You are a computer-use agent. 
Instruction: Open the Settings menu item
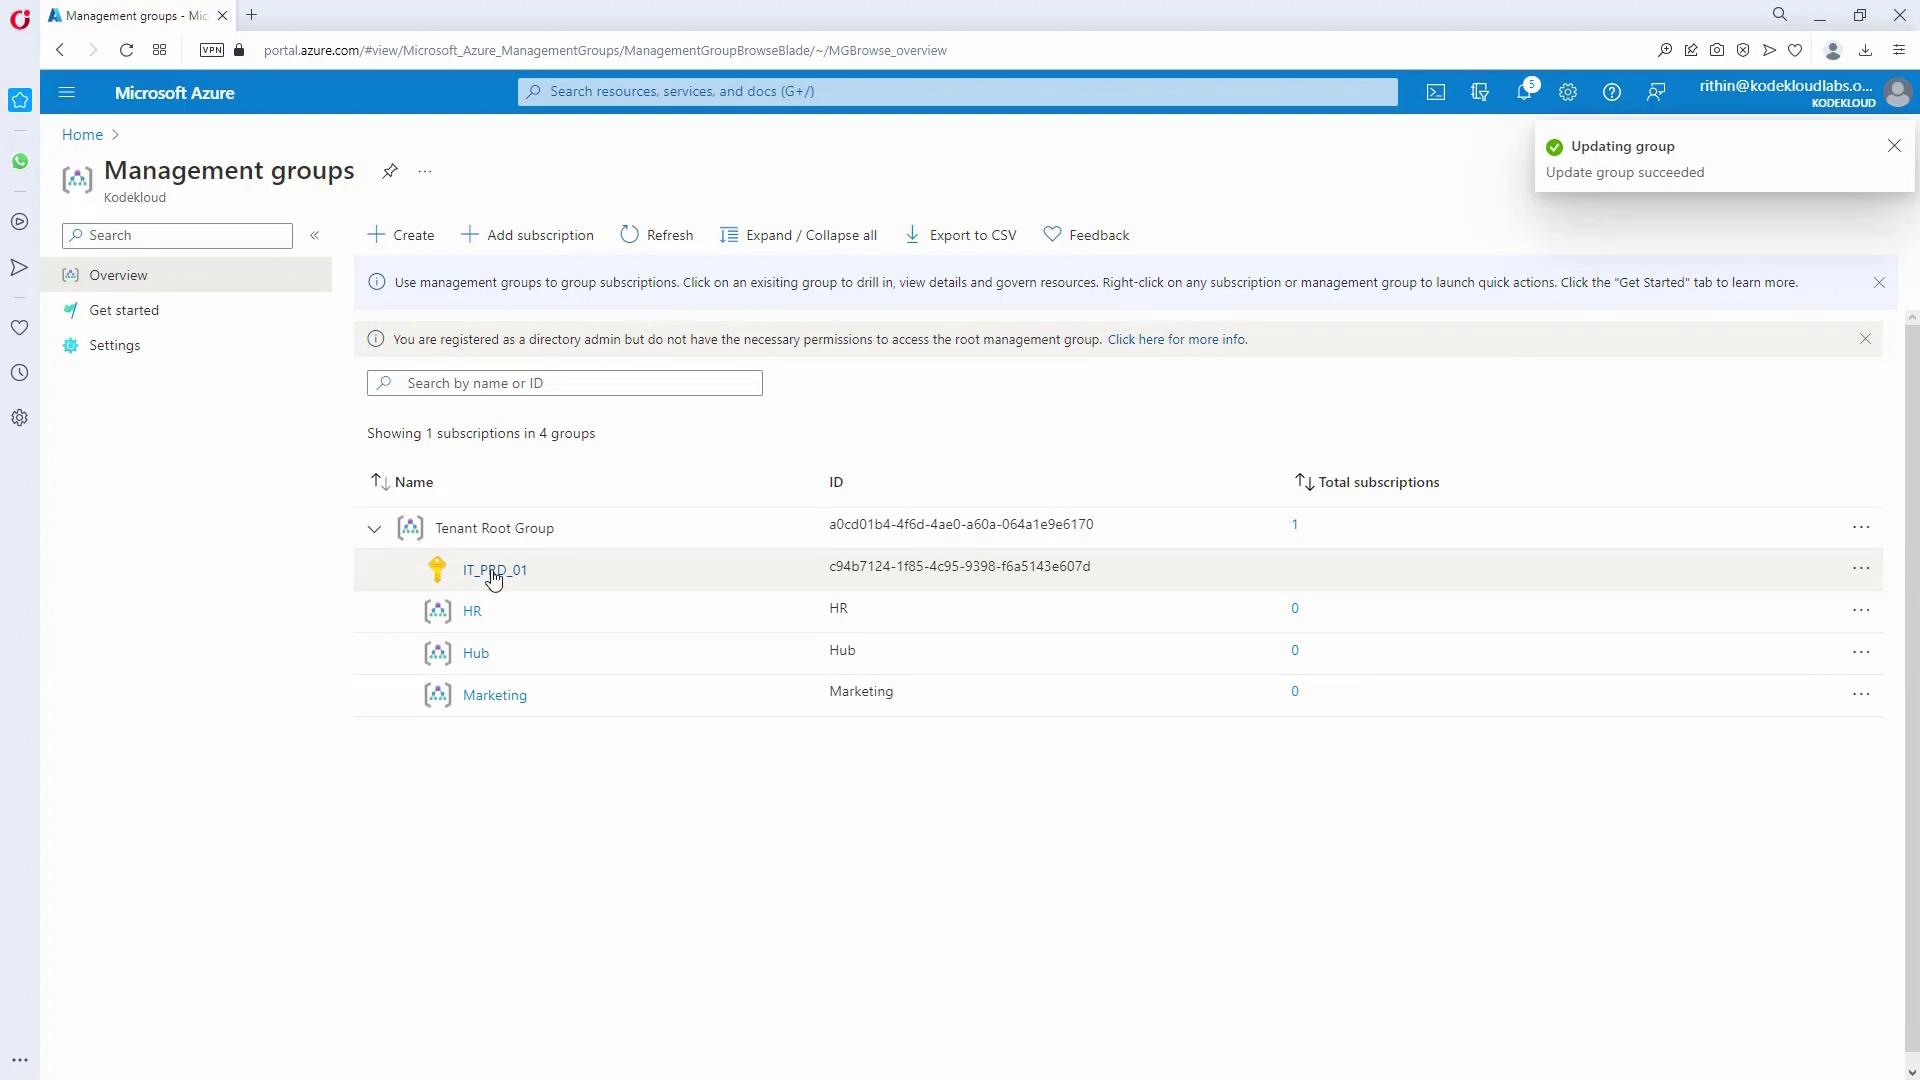(114, 345)
